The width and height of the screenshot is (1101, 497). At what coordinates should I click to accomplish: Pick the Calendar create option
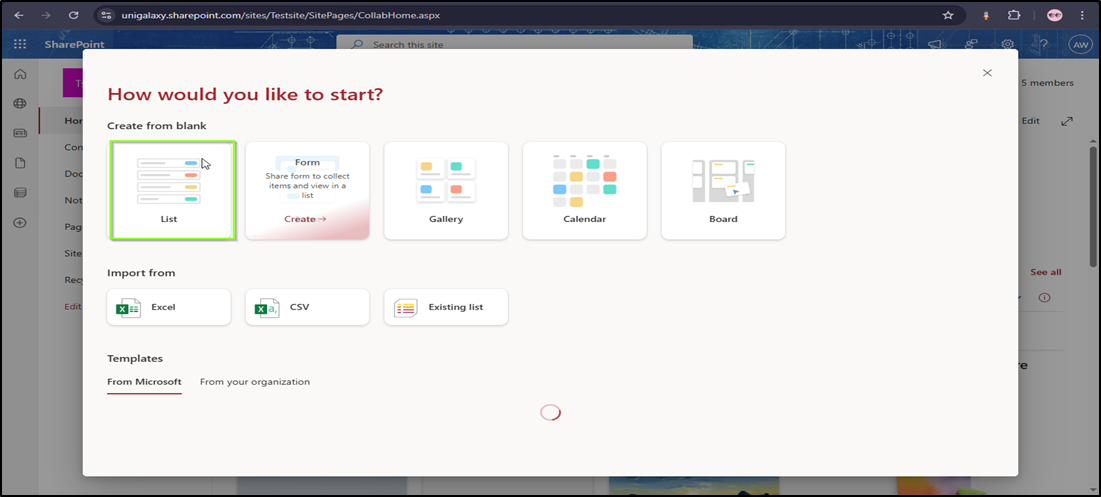584,190
